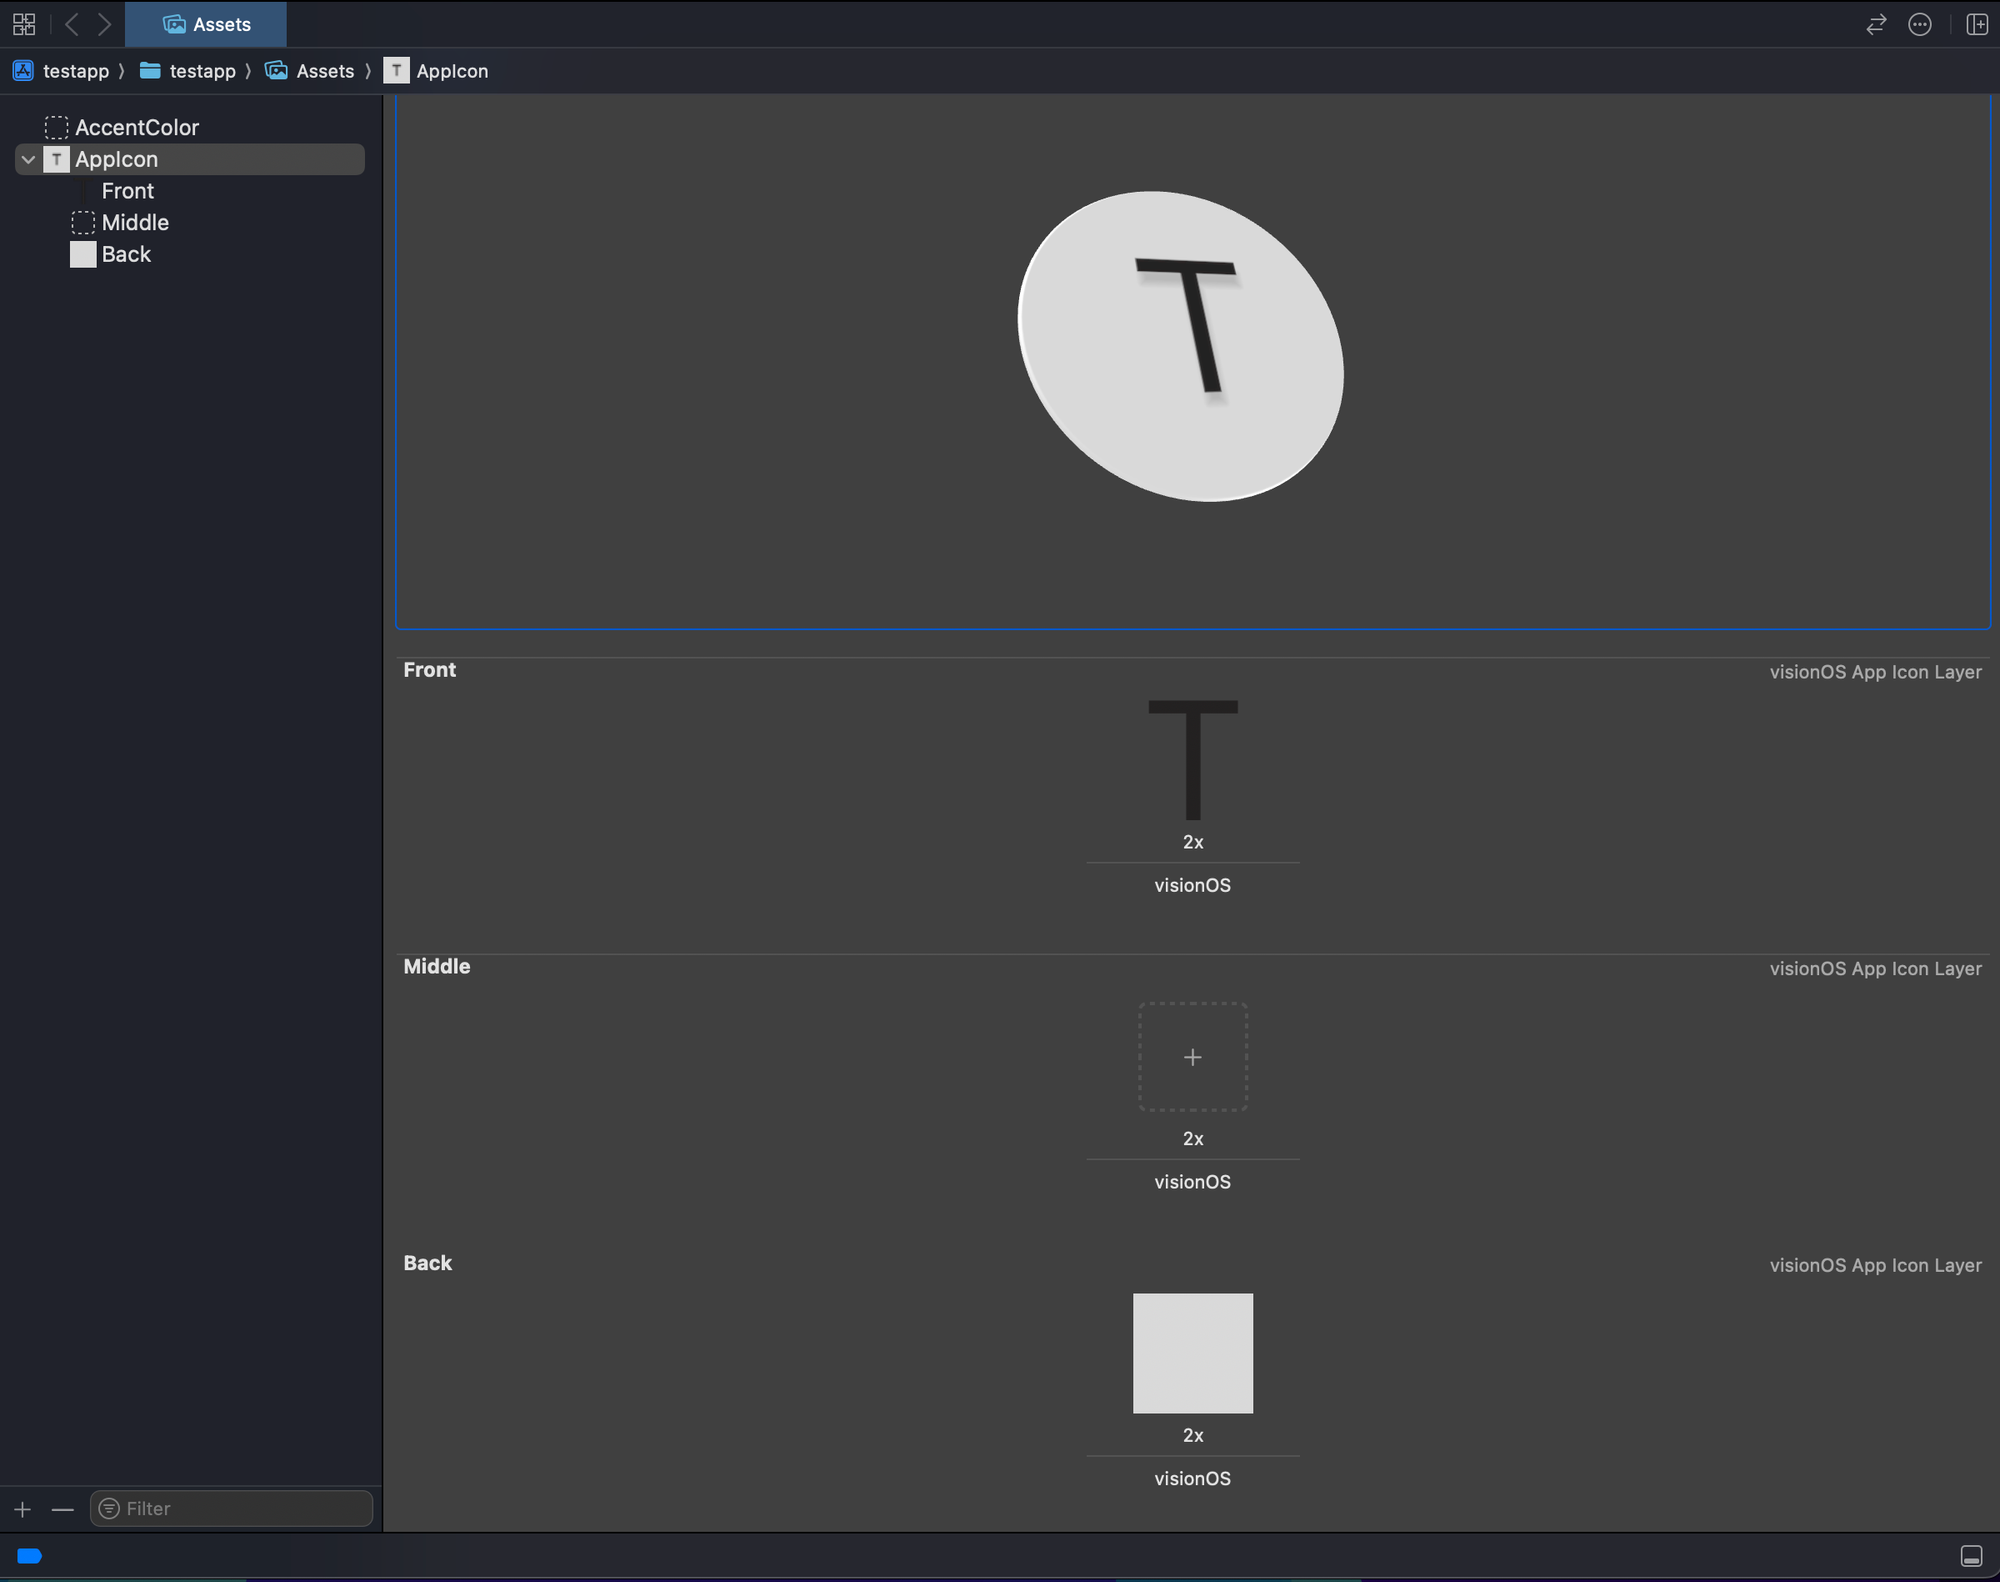Open the editor options ellipsis menu
Screen dimensions: 2000x1582
click(1920, 24)
